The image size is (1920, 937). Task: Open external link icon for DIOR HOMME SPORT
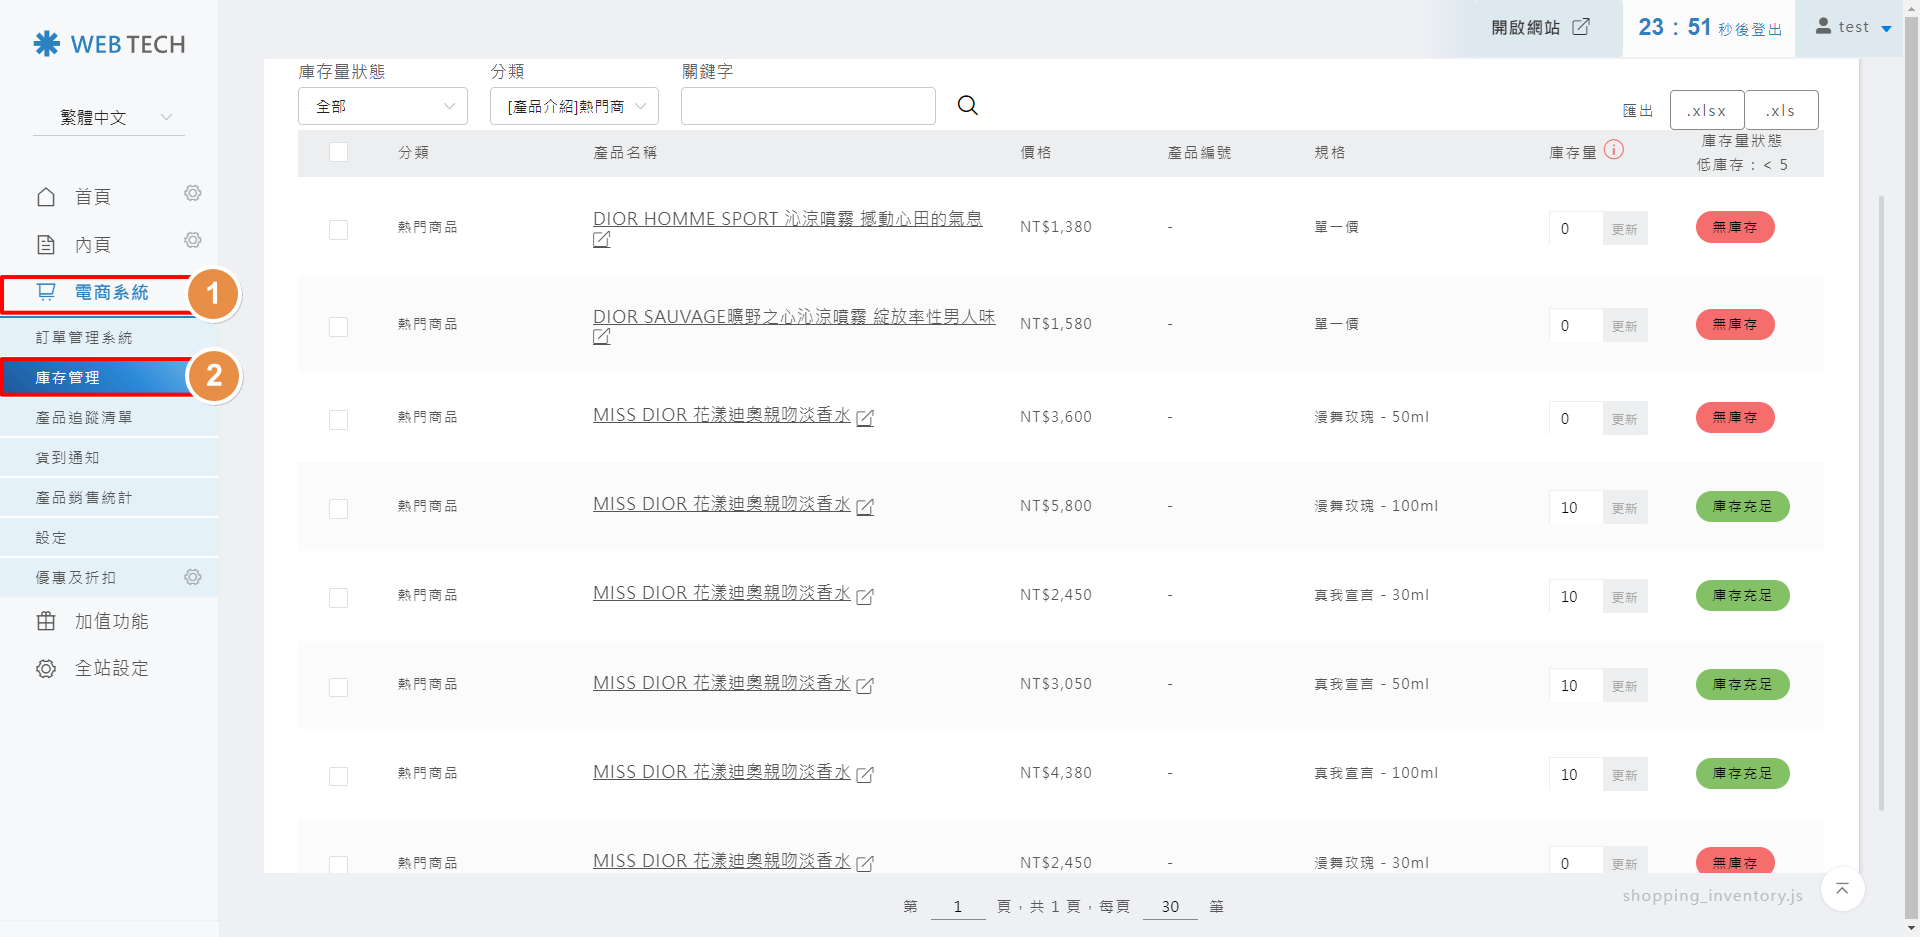[601, 240]
